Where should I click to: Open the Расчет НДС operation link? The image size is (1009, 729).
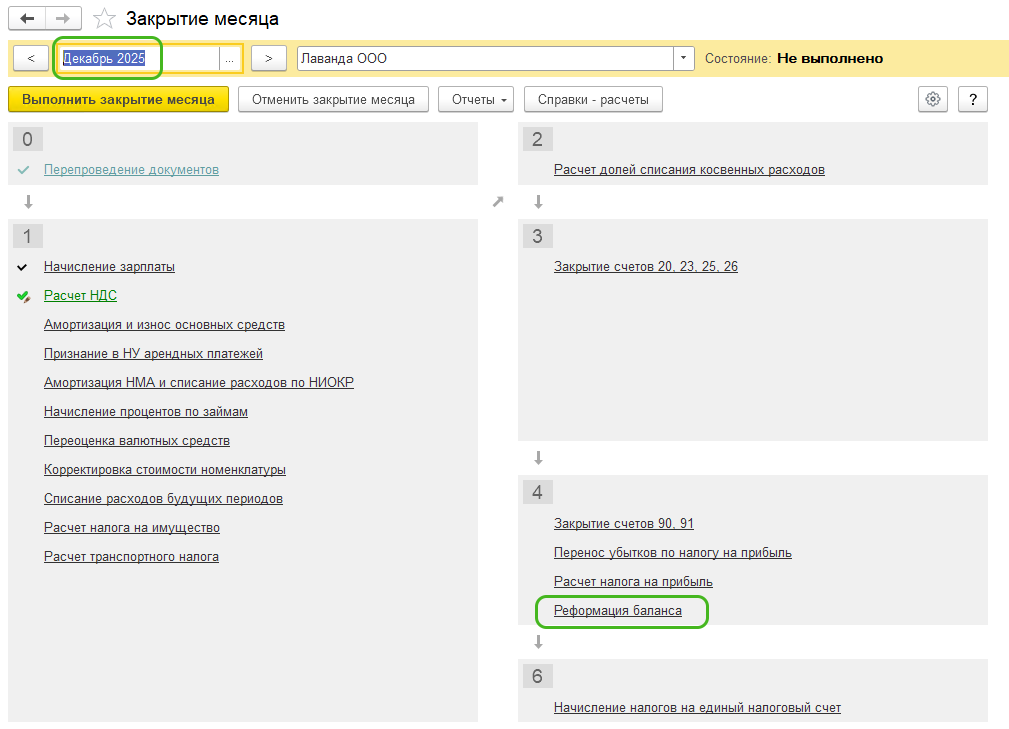pyautogui.click(x=80, y=296)
